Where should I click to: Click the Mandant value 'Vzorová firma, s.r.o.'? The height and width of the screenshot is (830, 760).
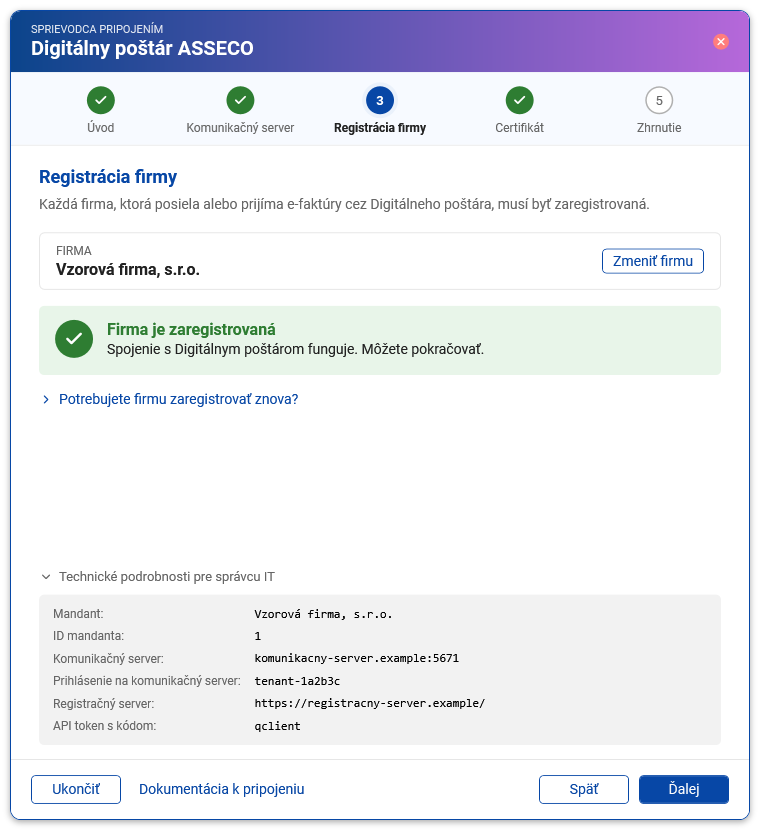[323, 614]
